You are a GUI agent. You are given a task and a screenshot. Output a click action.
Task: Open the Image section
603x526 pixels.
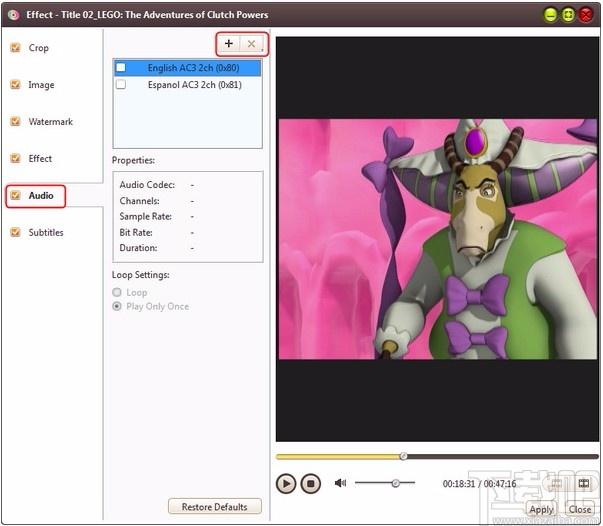point(32,85)
